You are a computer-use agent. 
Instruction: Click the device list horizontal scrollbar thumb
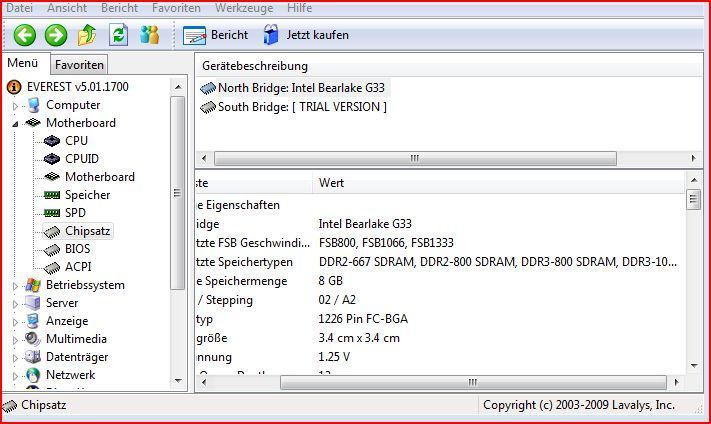(415, 158)
